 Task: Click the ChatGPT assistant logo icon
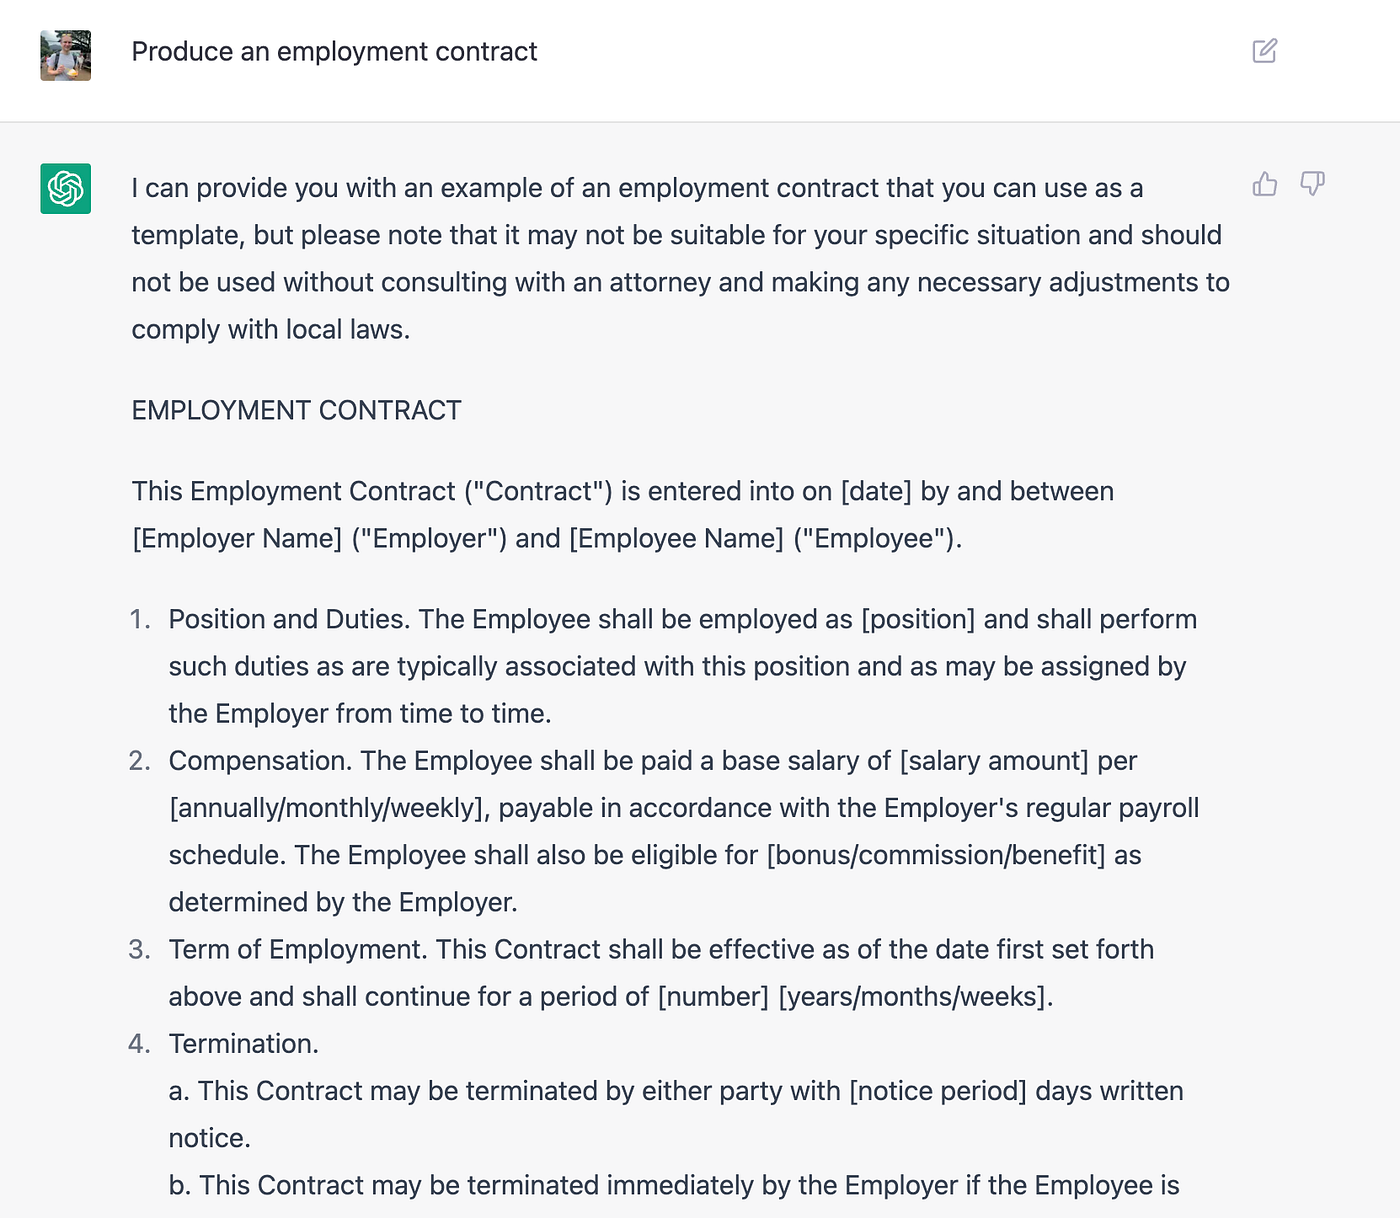point(64,188)
